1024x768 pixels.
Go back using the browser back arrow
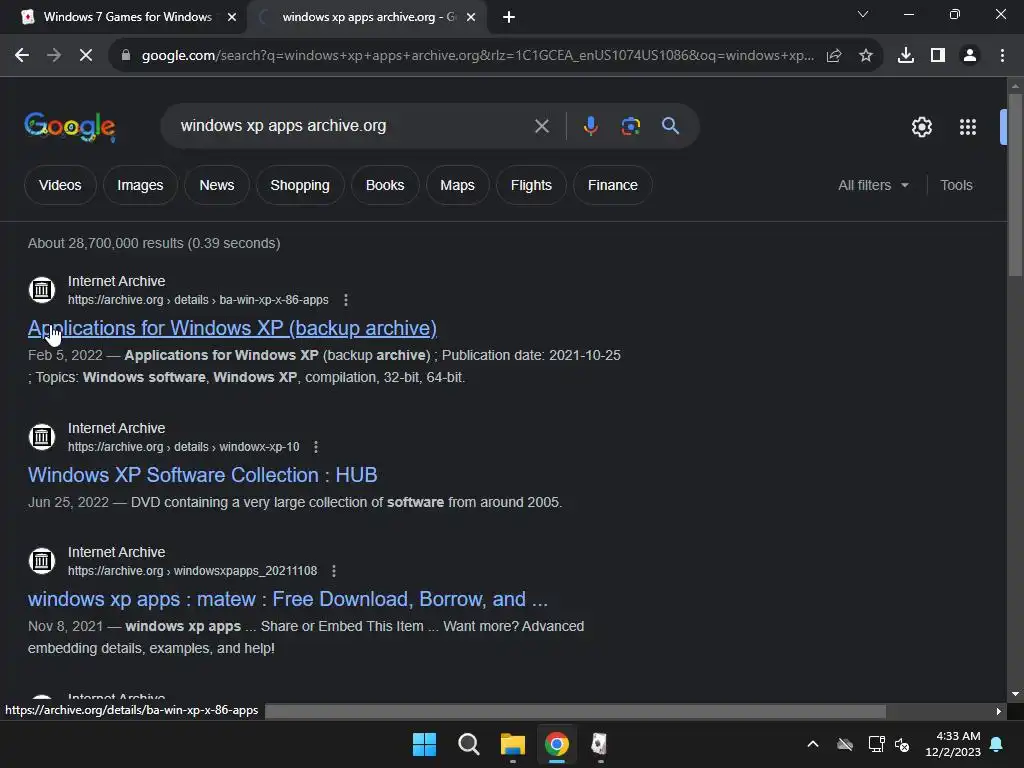(x=22, y=56)
